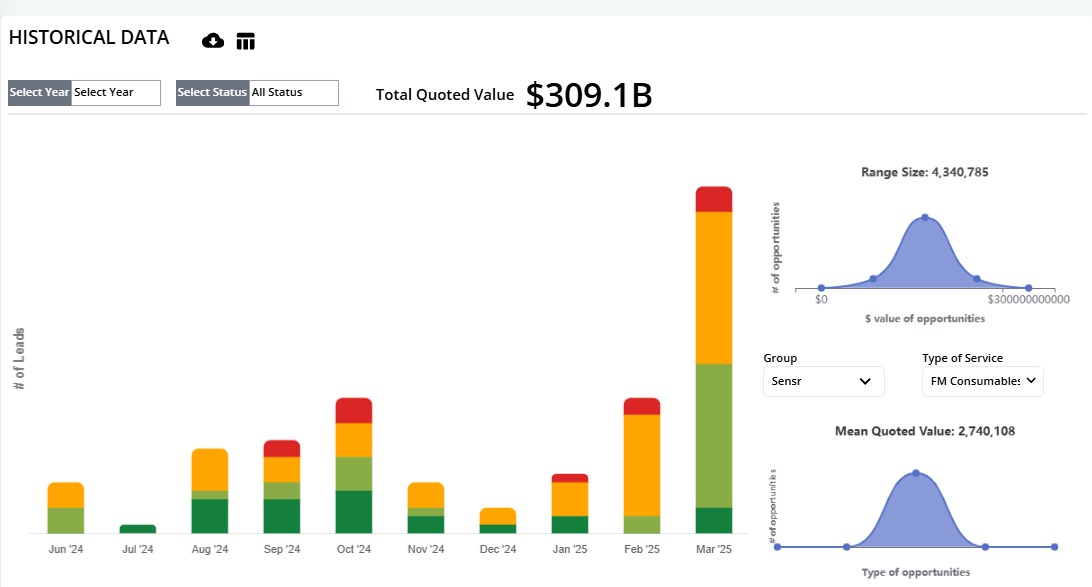The height and width of the screenshot is (587, 1092).
Task: Click the cloud download icon
Action: pyautogui.click(x=213, y=41)
